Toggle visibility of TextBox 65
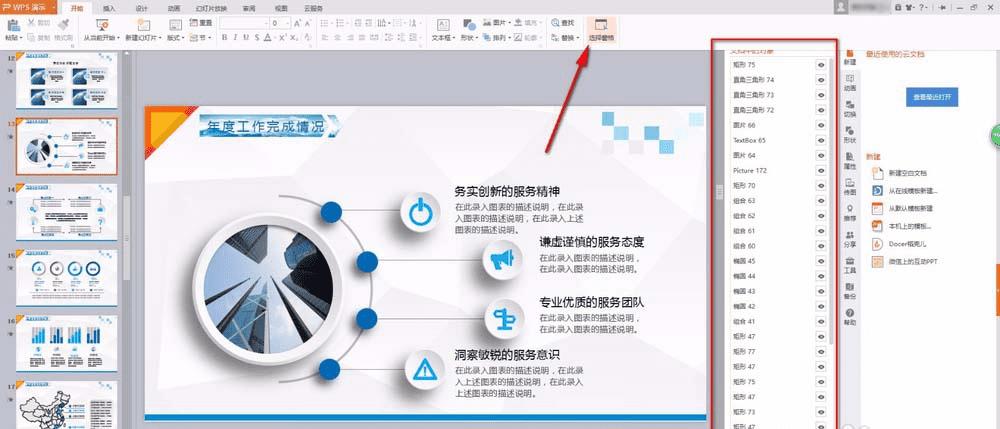The width and height of the screenshot is (1000, 429). pos(821,140)
